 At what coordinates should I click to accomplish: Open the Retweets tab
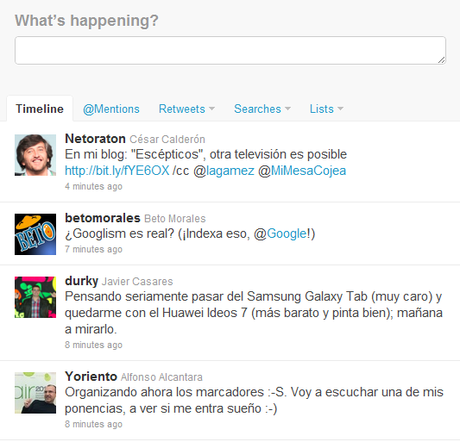[x=182, y=109]
